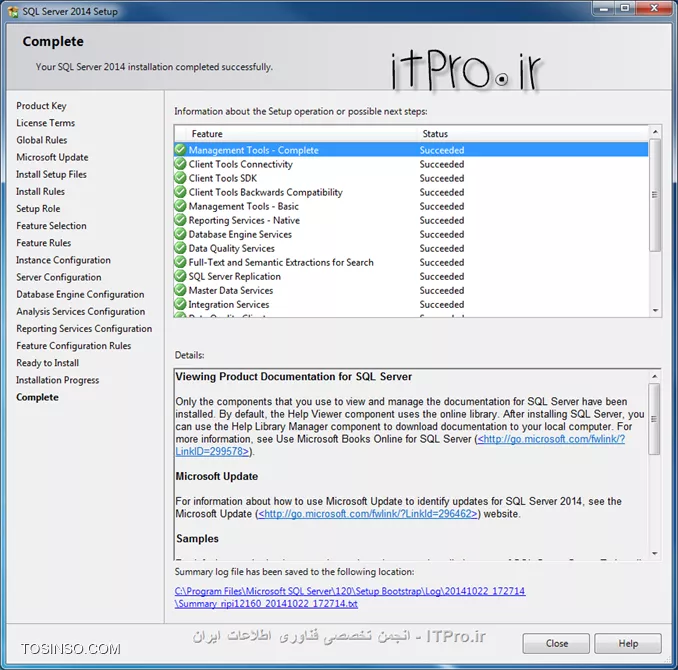Open Help for the setup wizard
678x670 pixels.
[628, 643]
